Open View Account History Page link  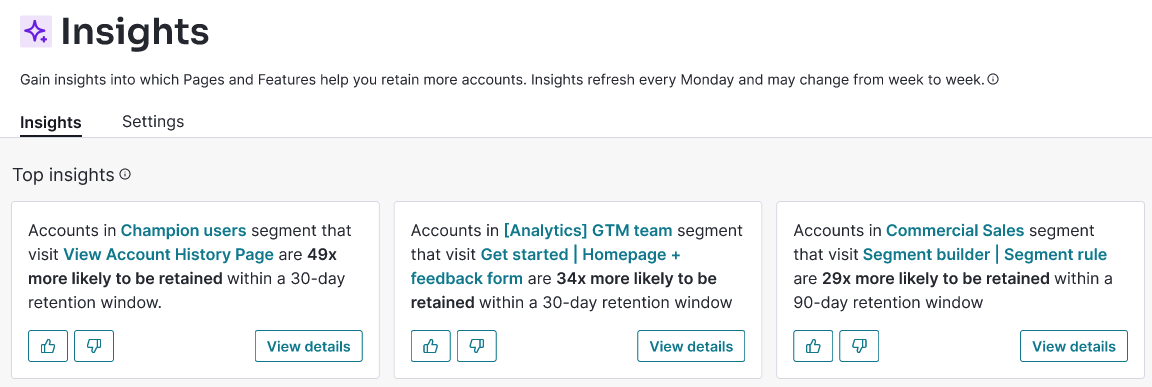click(168, 255)
